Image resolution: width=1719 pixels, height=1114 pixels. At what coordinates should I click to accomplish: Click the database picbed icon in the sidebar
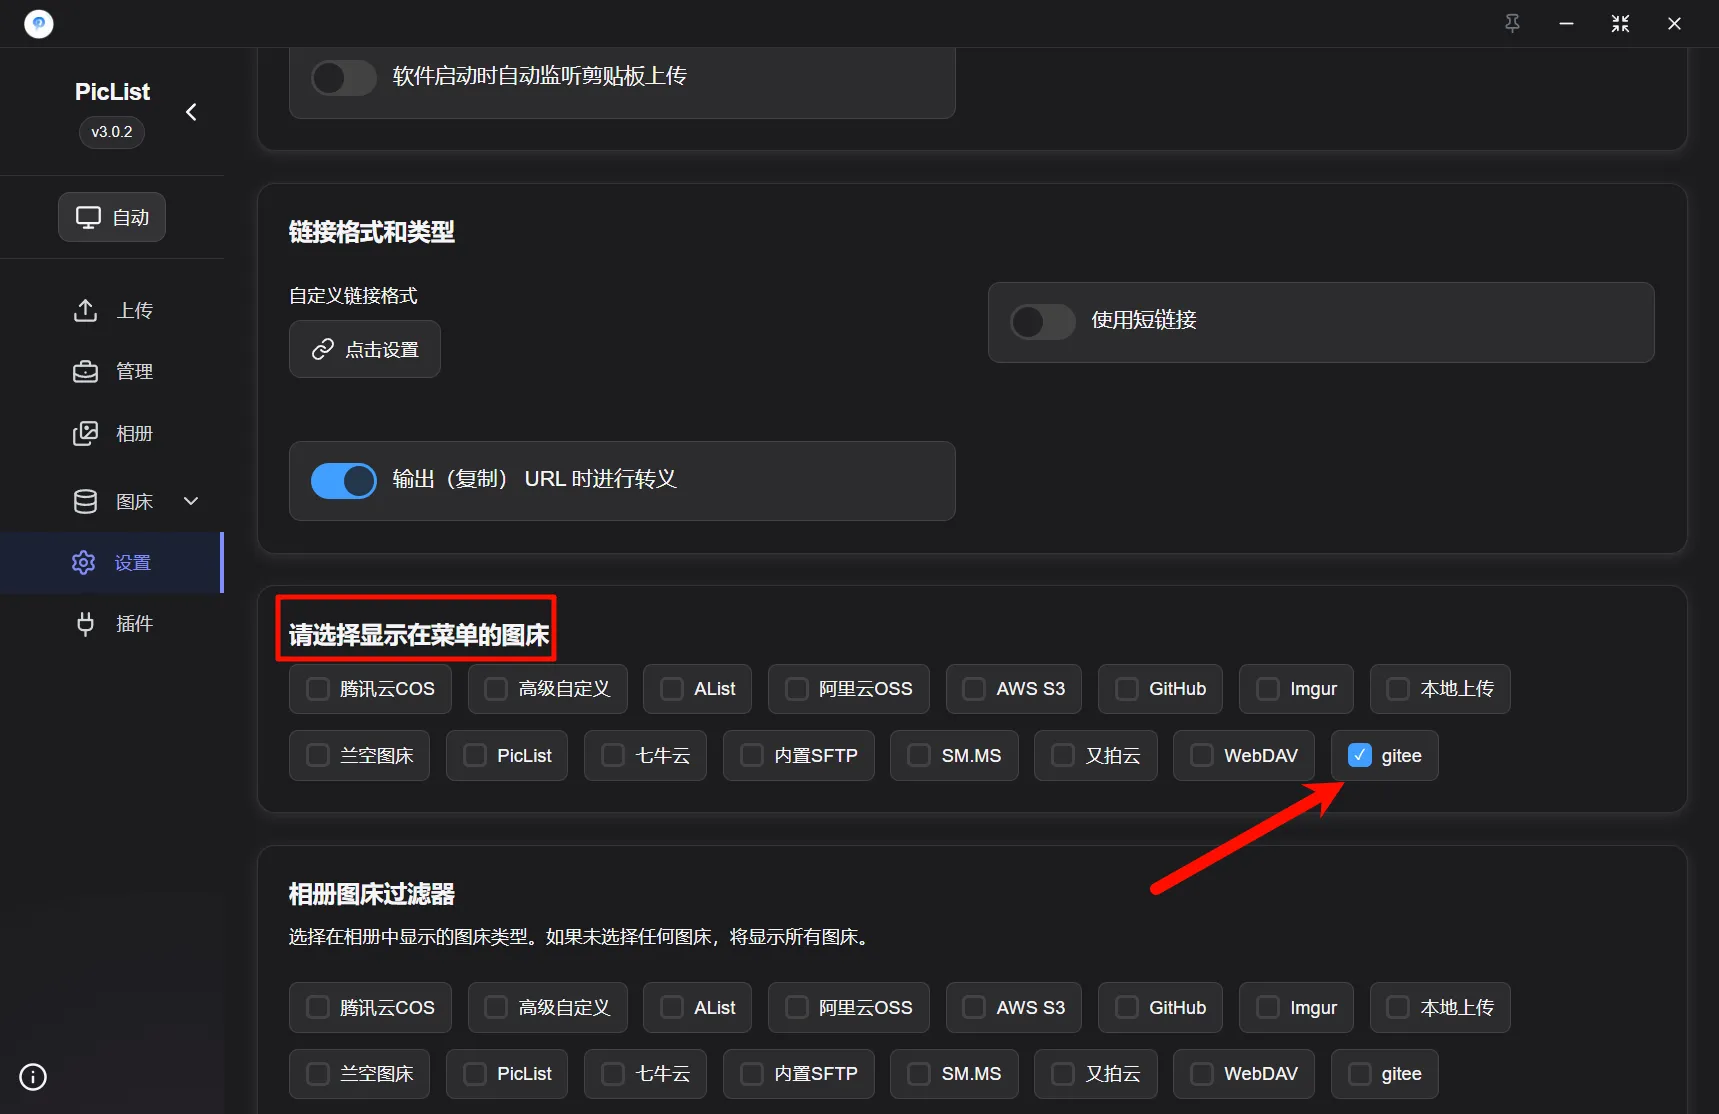(85, 501)
